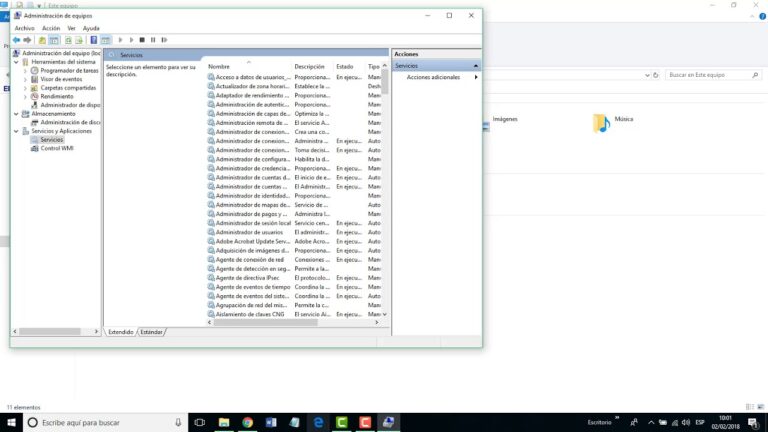This screenshot has height=432, width=768.
Task: Open the Música folder icon
Action: [x=601, y=123]
